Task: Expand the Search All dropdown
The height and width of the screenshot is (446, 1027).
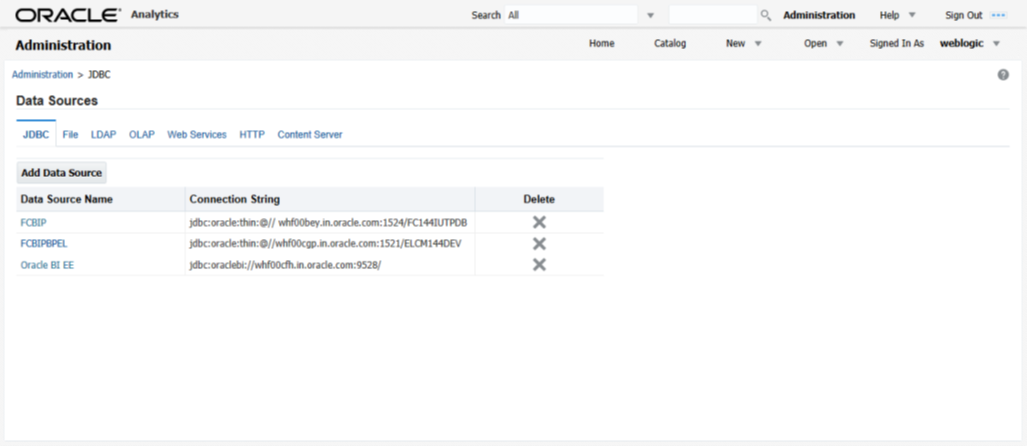Action: (650, 16)
